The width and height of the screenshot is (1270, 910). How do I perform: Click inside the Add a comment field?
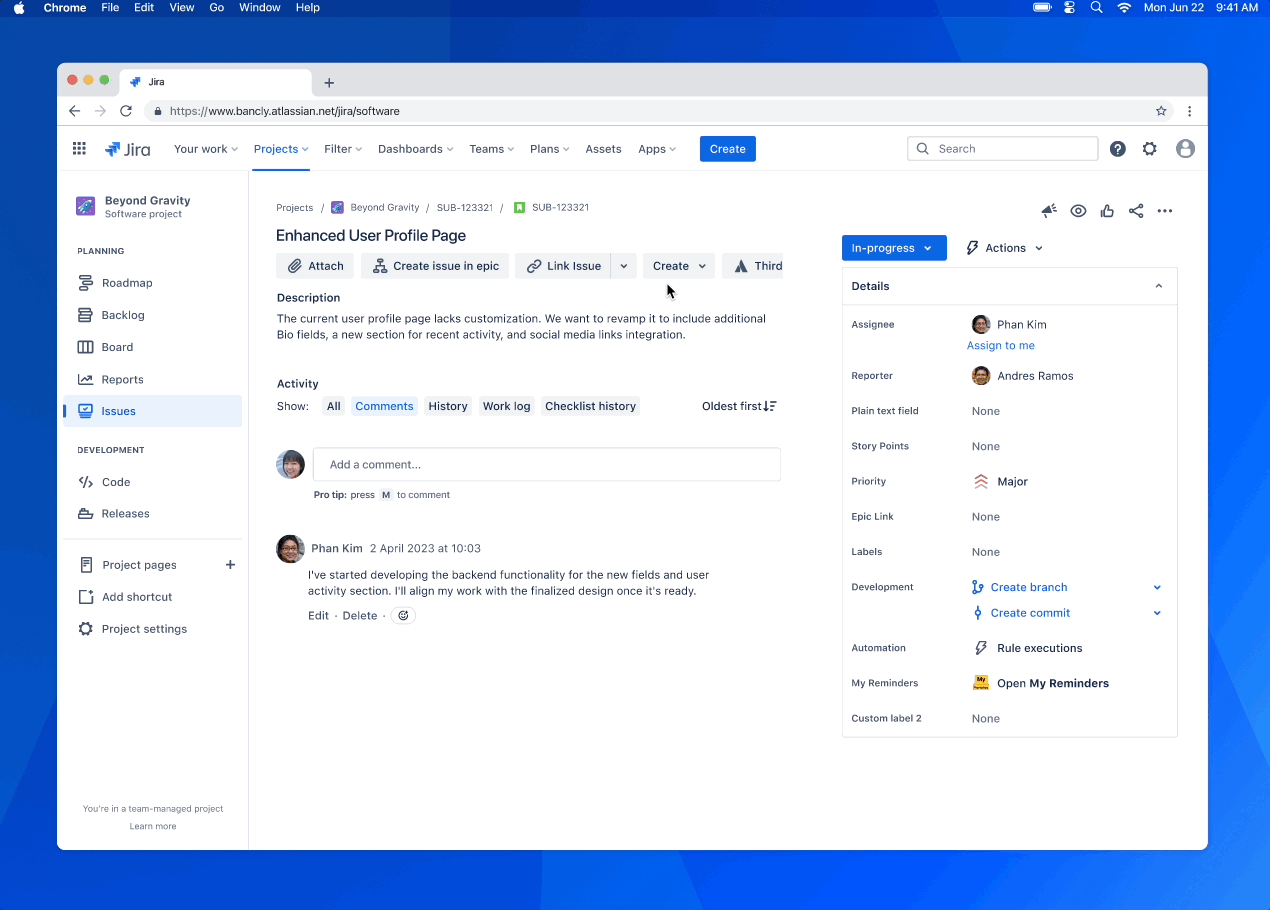[x=547, y=464]
